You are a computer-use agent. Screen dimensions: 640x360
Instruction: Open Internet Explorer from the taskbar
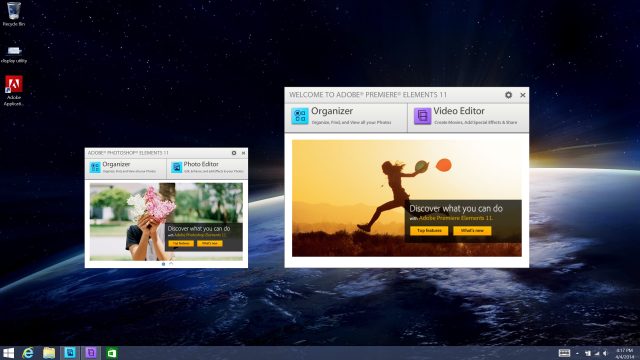tap(28, 353)
